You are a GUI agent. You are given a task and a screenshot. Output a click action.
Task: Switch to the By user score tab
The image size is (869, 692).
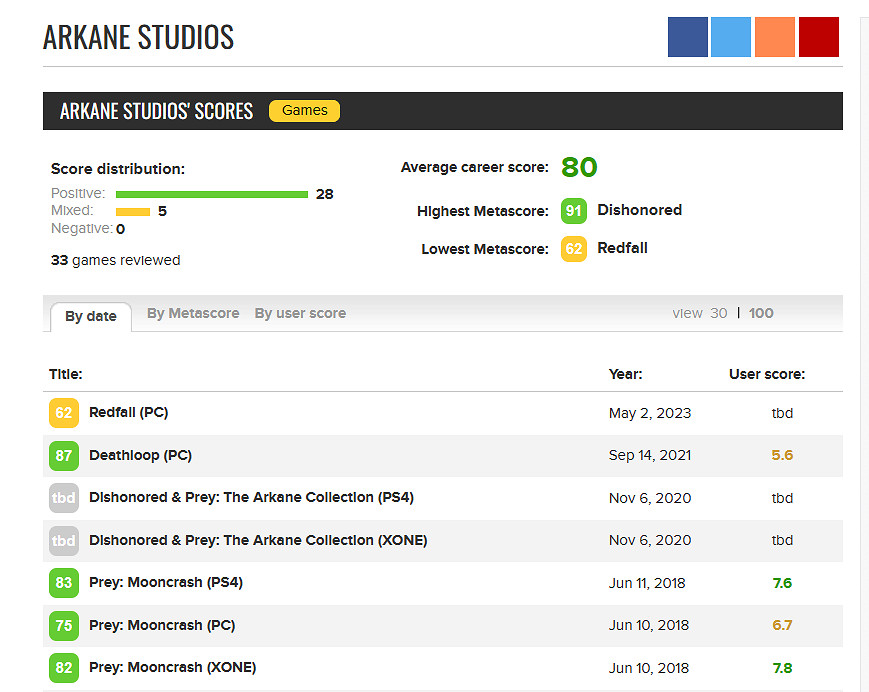(x=300, y=313)
